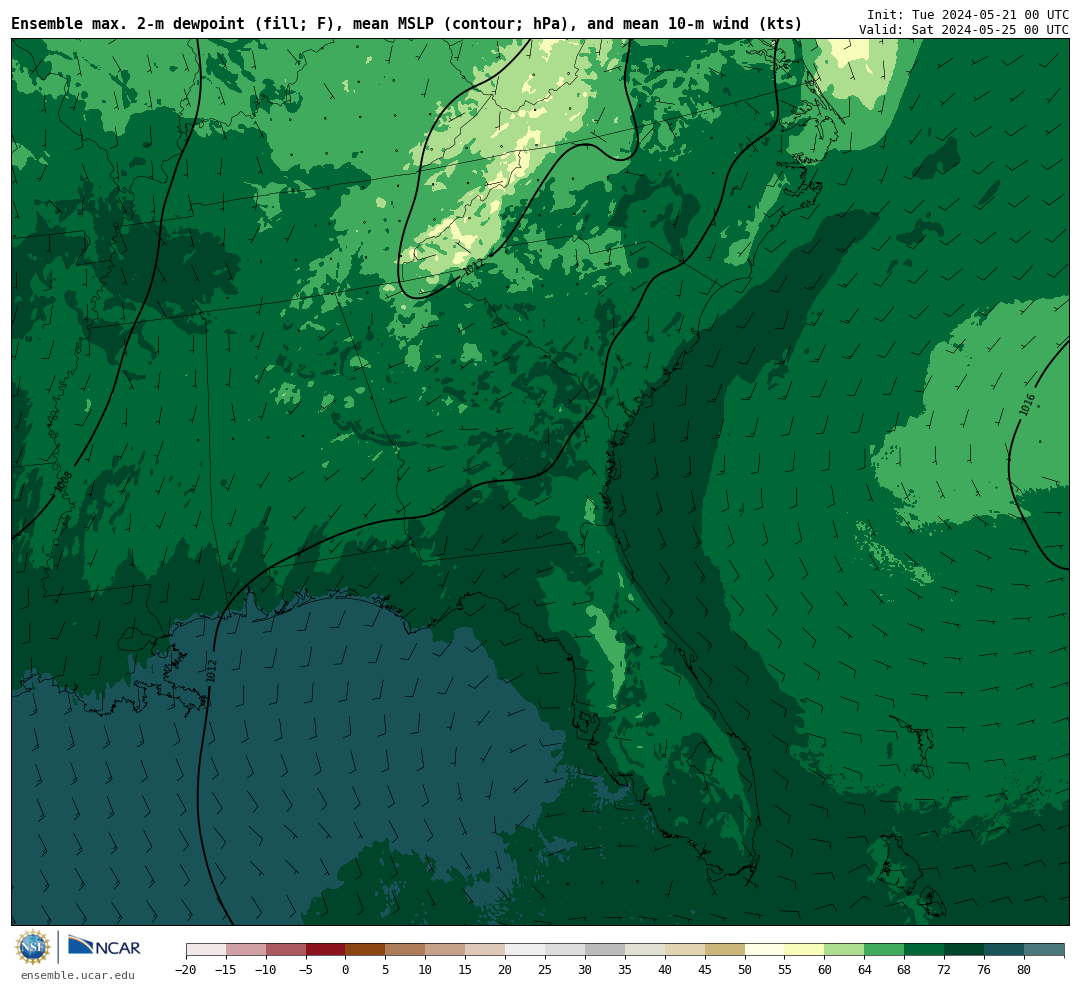Image resolution: width=1080 pixels, height=988 pixels.
Task: Click the 64 colorbar tick label
Action: click(x=865, y=969)
